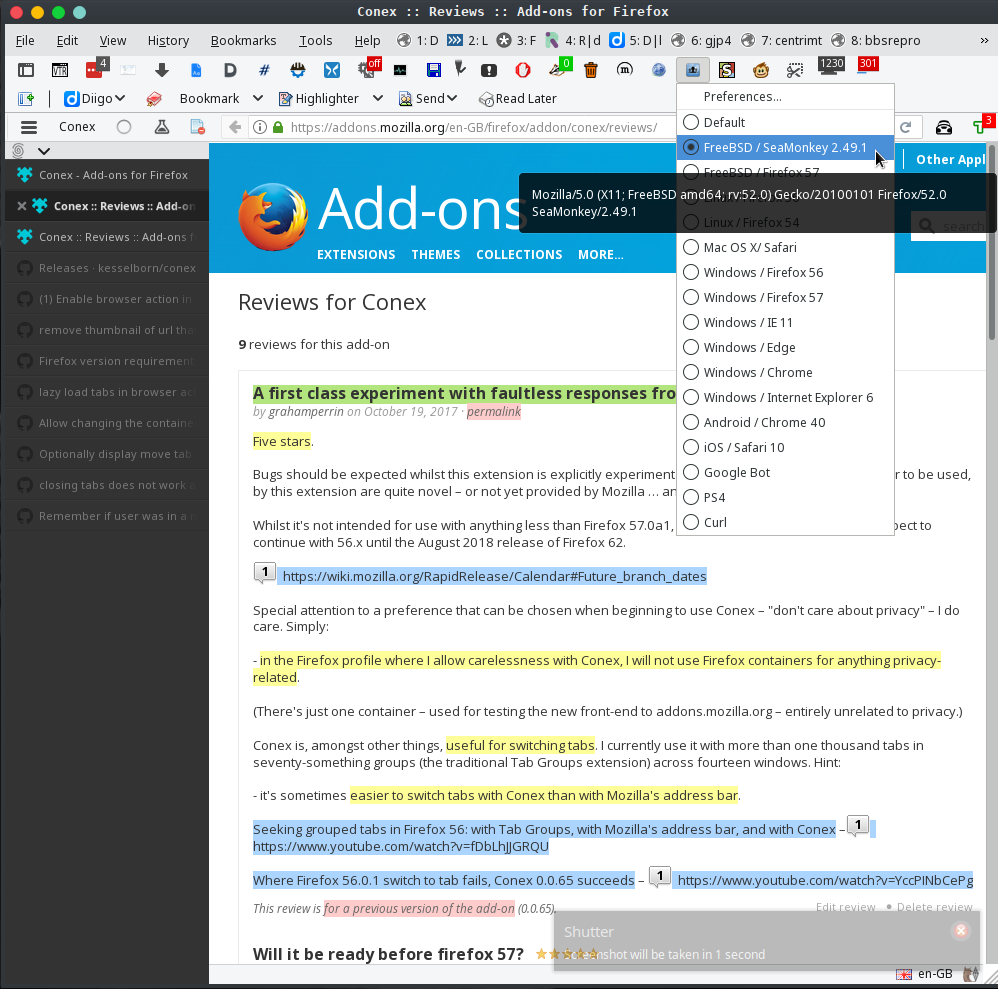Select the 'closing tabs does not work' tab
998x989 pixels.
[x=107, y=485]
